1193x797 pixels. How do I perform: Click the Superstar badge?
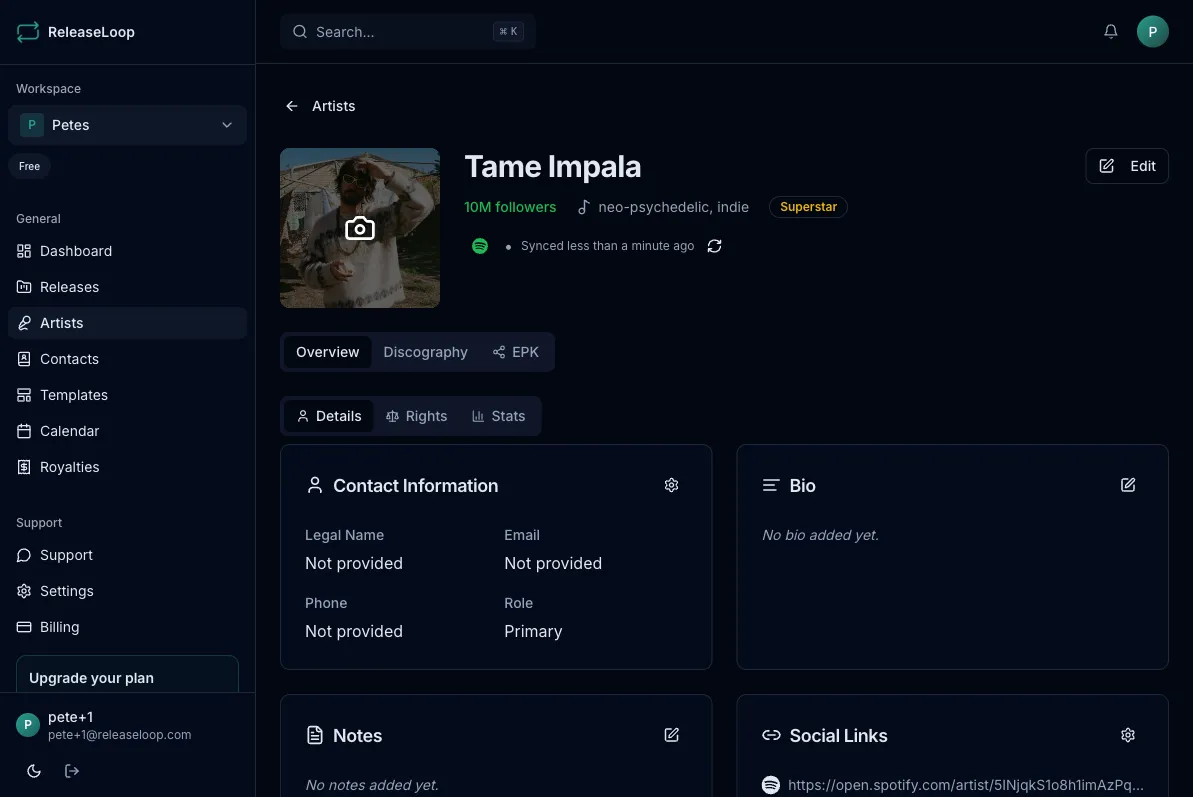(x=808, y=207)
